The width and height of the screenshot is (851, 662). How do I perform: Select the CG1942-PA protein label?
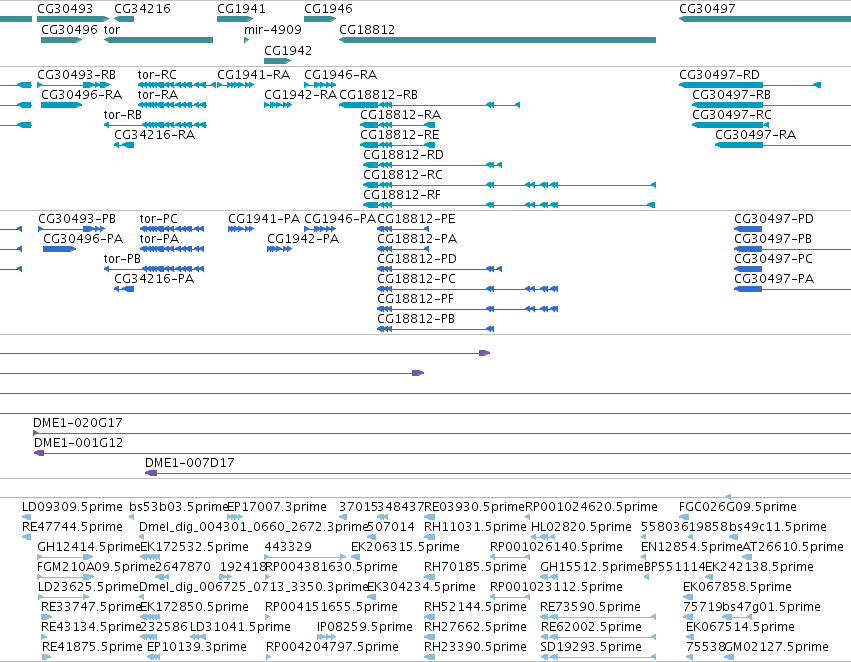(303, 239)
